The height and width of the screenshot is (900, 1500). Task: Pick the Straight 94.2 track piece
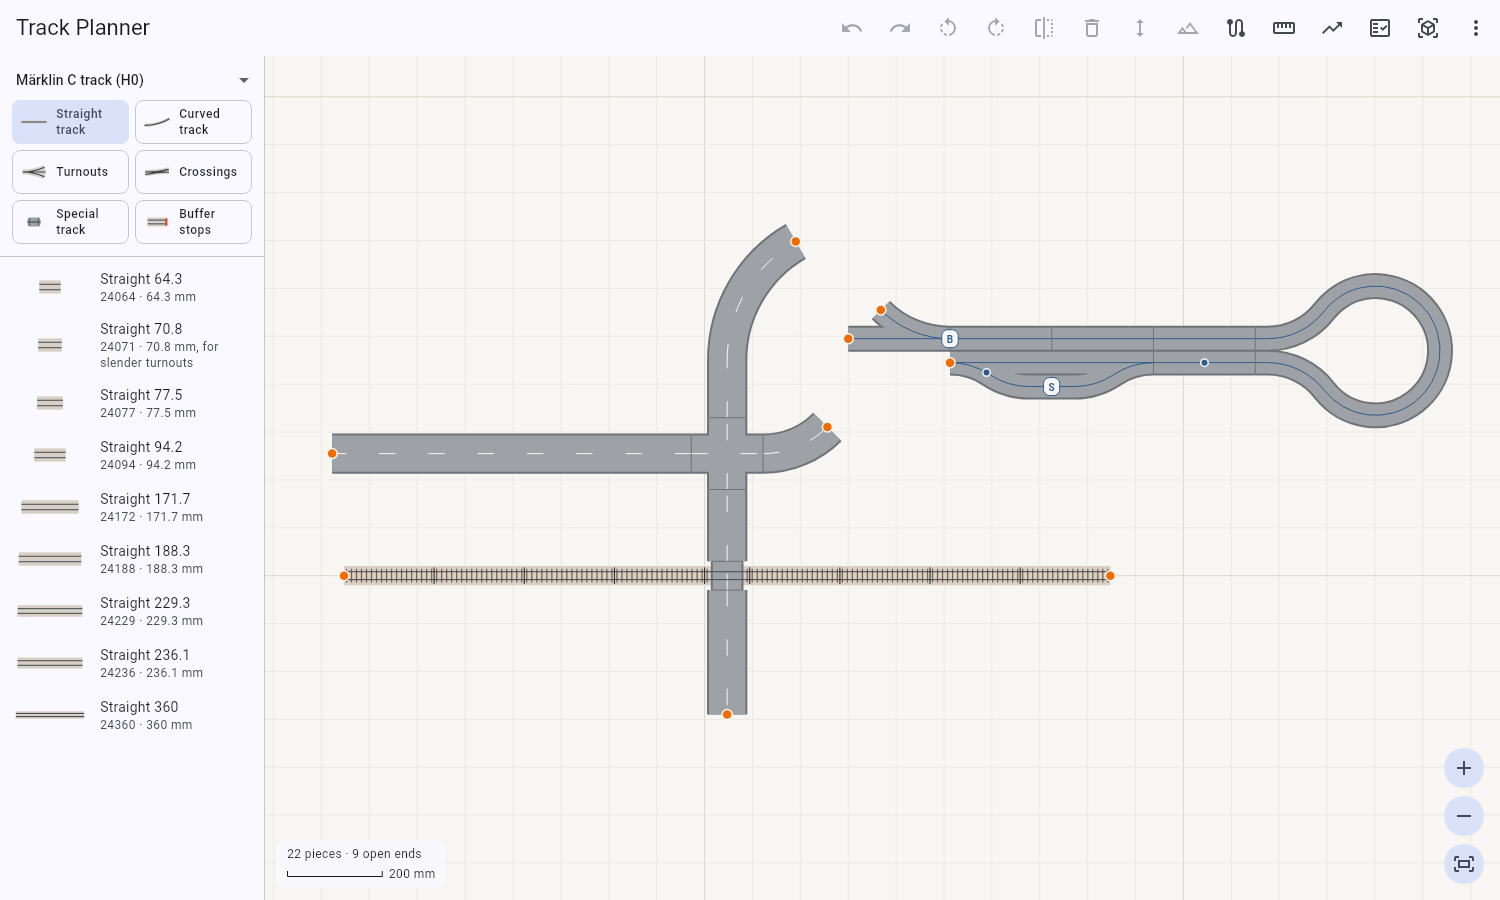click(132, 455)
